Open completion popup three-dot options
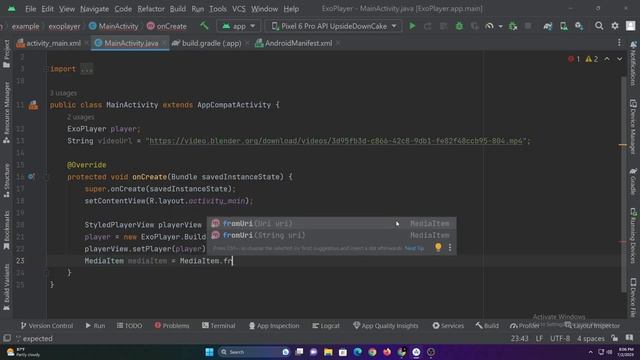 point(450,248)
